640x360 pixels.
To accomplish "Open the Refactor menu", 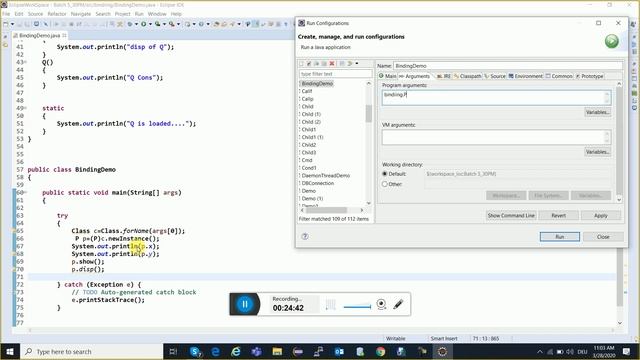I will coord(57,14).
